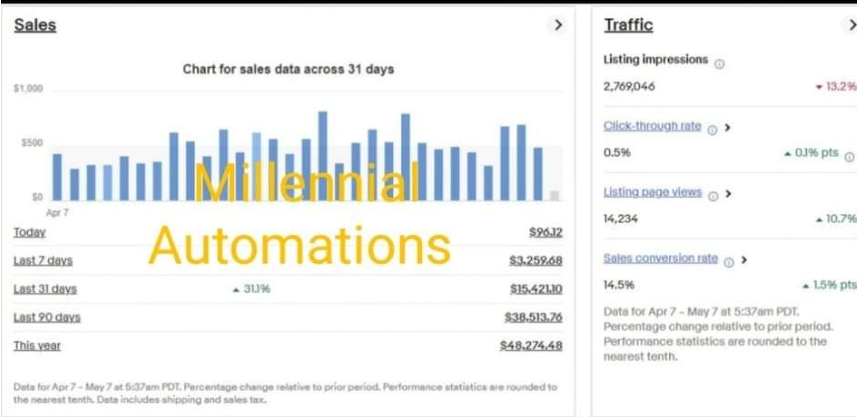Click the 14,234 page views value
857x417 pixels.
click(620, 219)
